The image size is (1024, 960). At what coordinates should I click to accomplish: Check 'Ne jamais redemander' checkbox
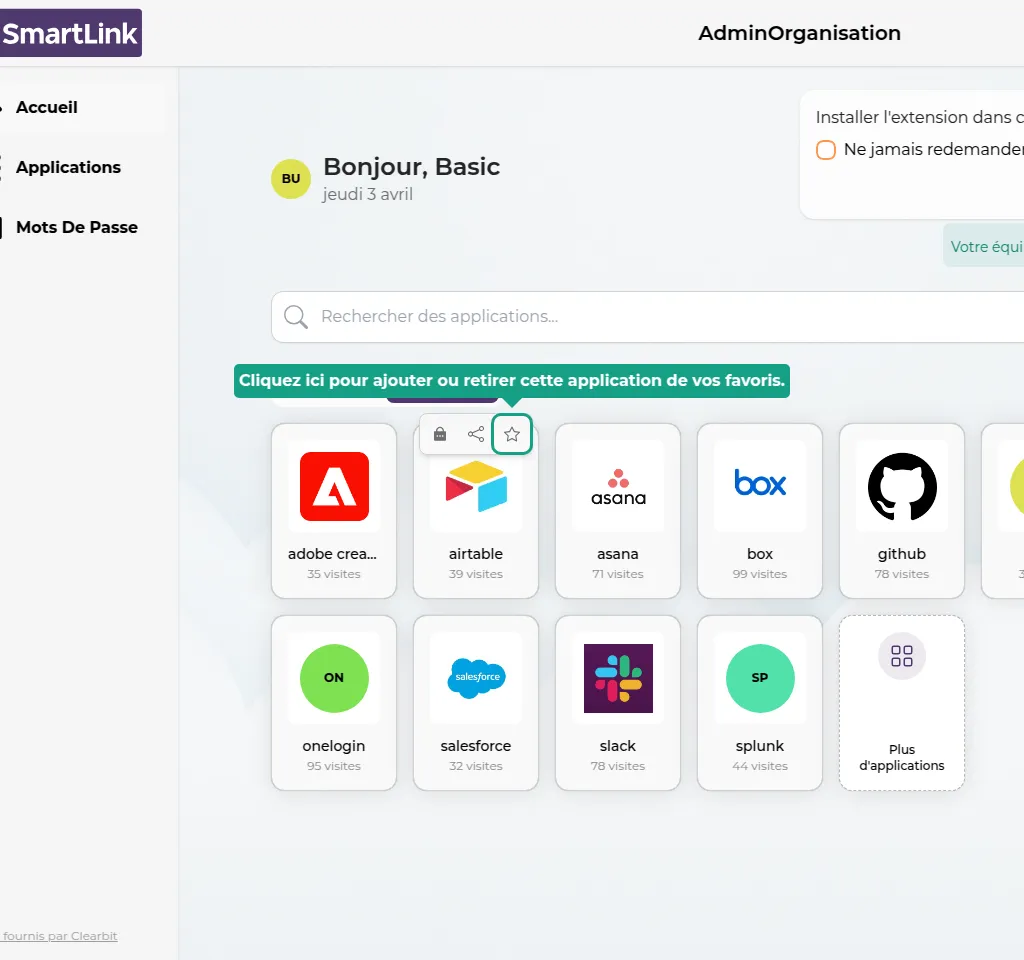pyautogui.click(x=825, y=150)
